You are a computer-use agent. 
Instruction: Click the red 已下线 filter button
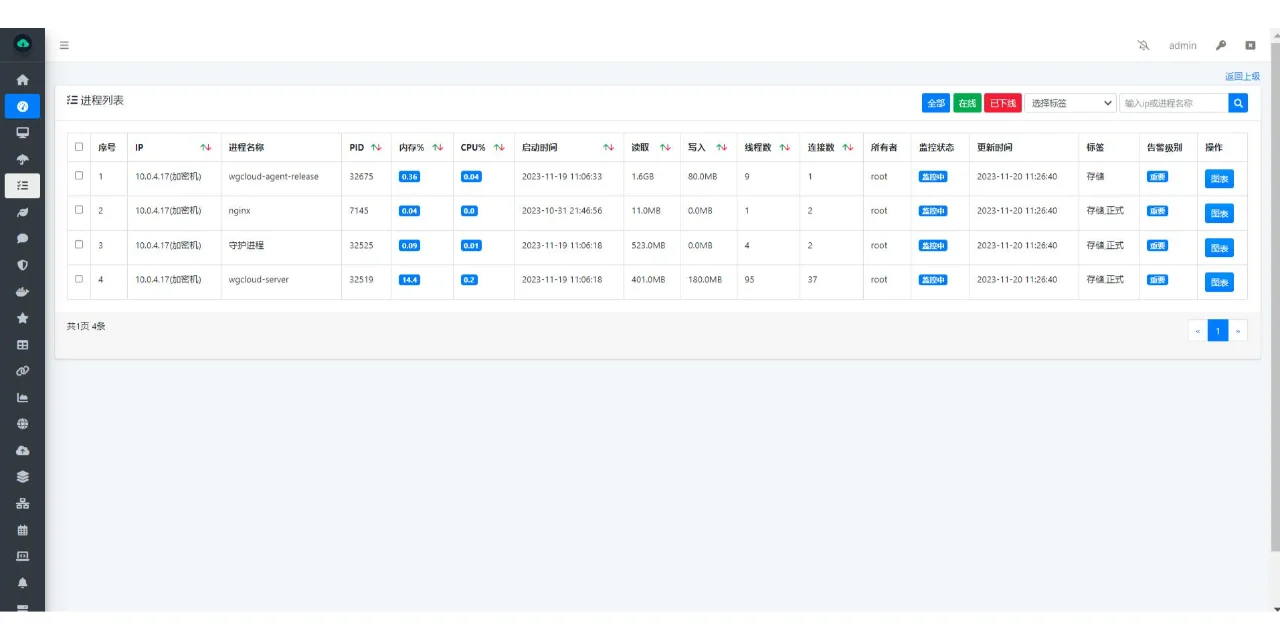click(x=1002, y=103)
